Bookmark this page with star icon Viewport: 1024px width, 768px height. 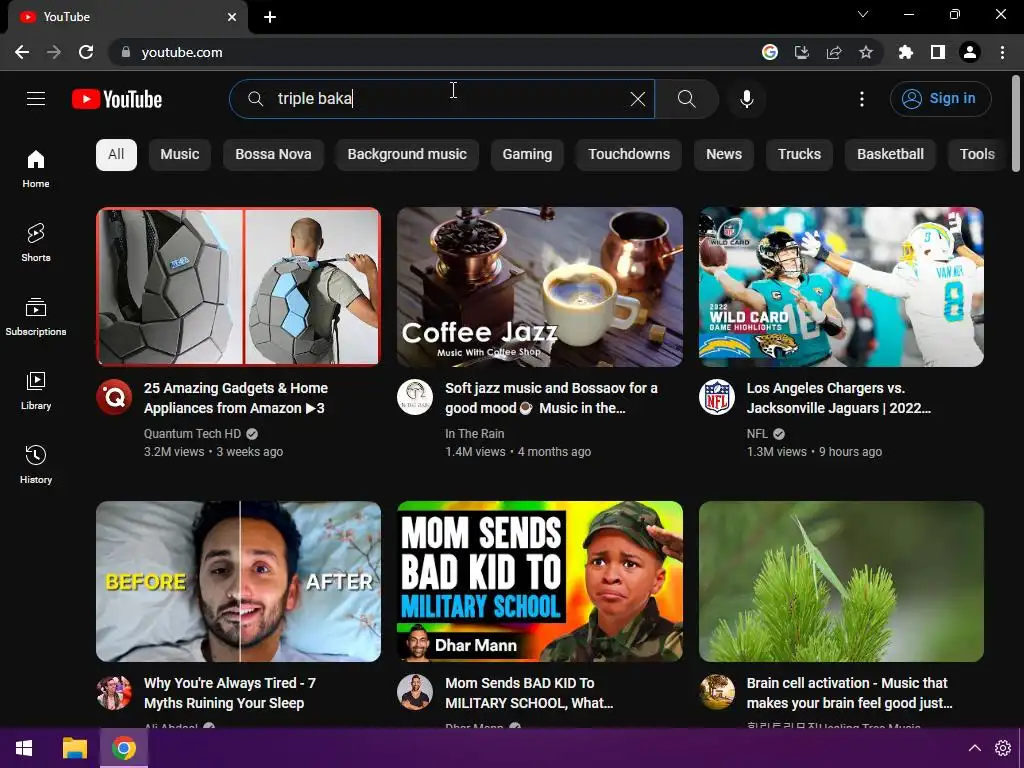coord(865,52)
